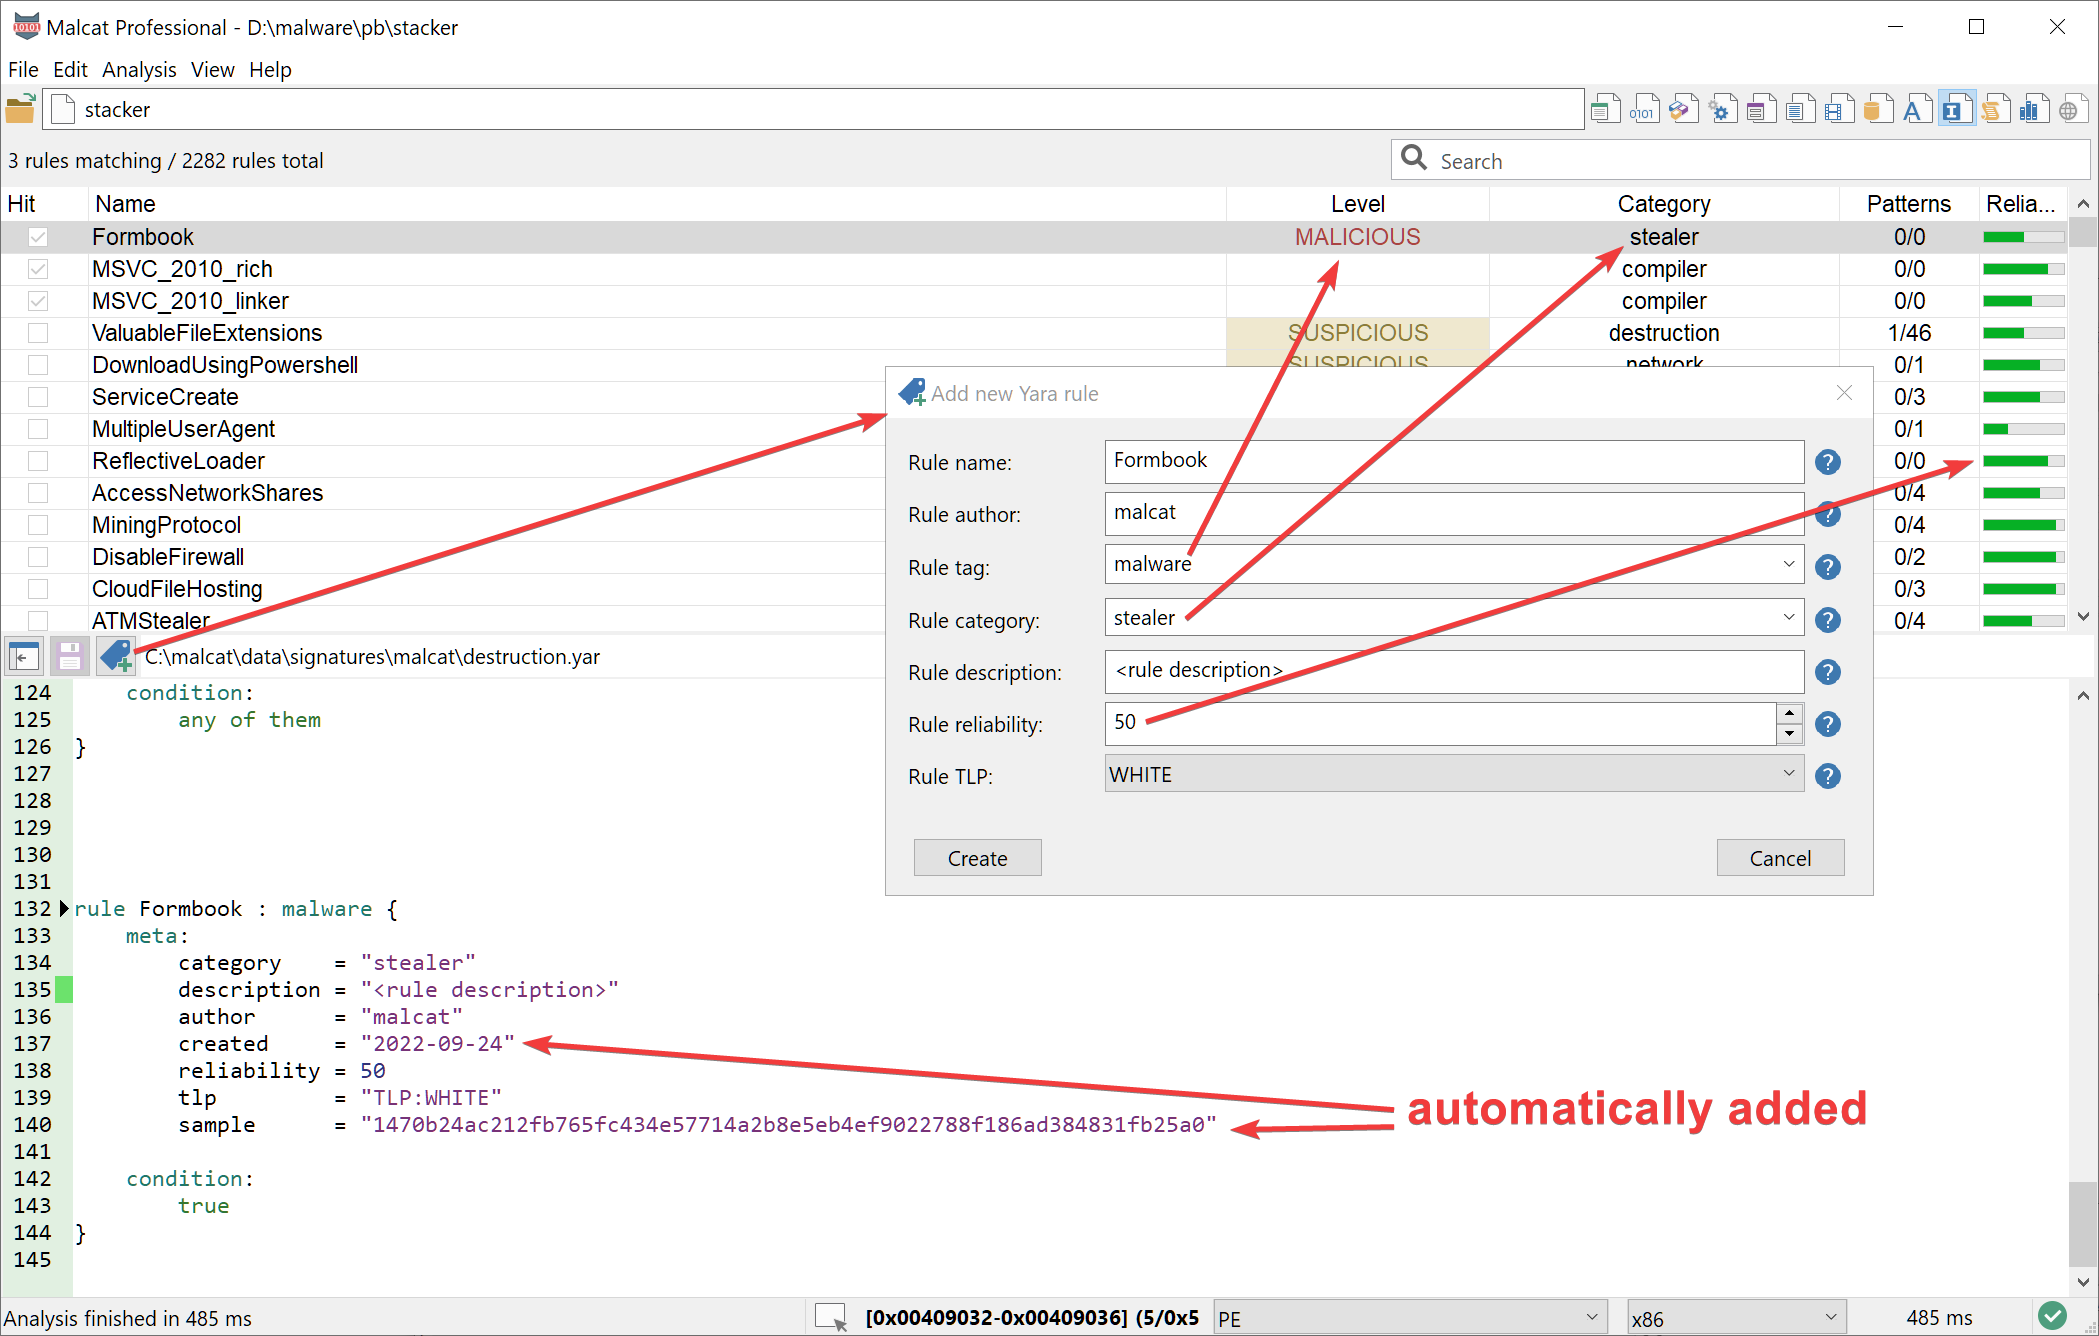This screenshot has height=1336, width=2099.
Task: Open the View menu
Action: click(x=212, y=69)
